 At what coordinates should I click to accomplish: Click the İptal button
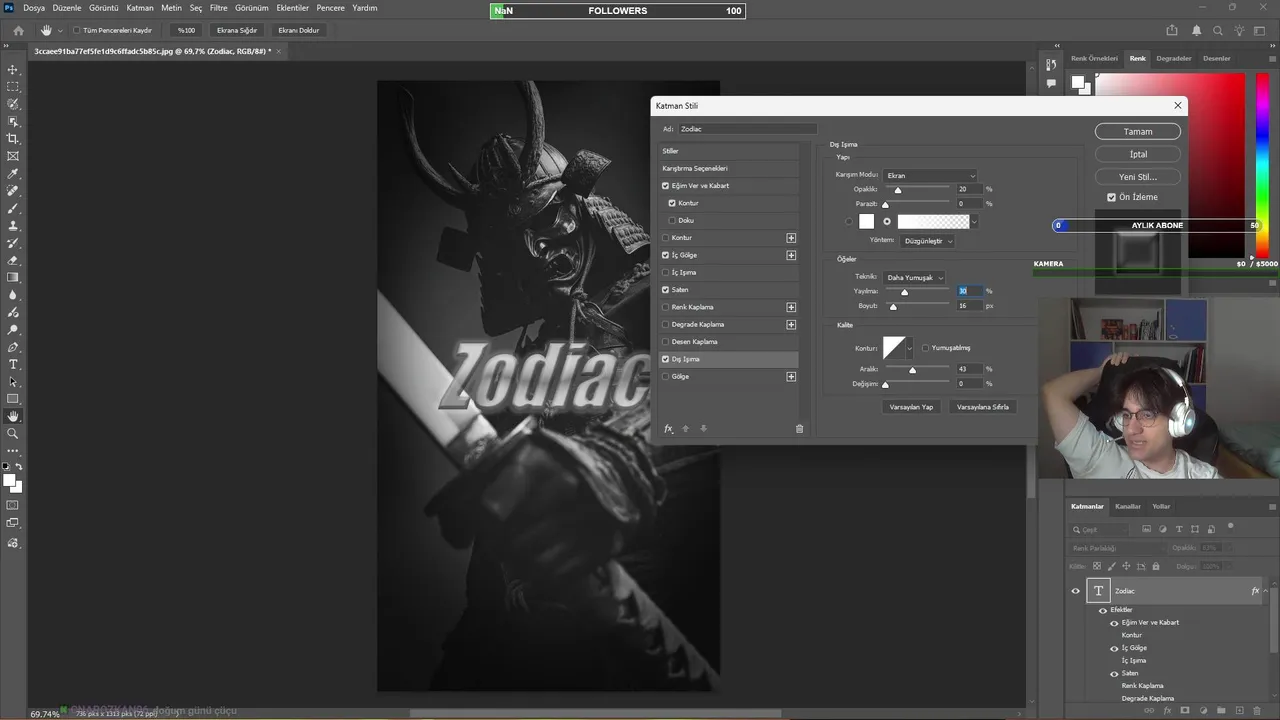coord(1138,154)
